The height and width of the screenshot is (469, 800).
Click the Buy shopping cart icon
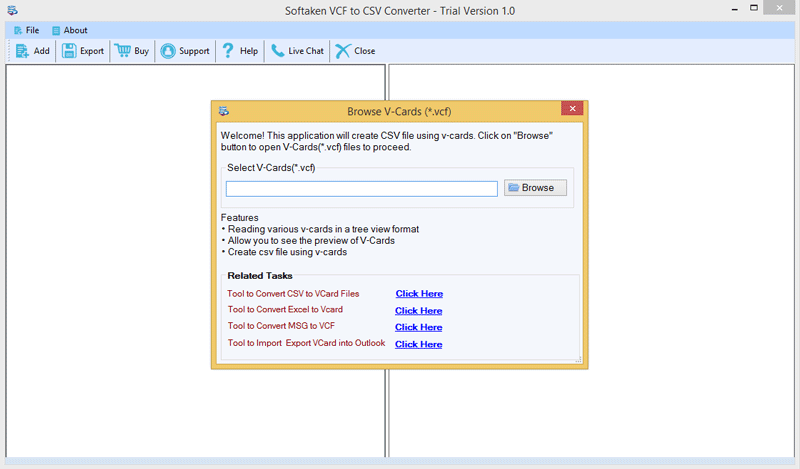tap(122, 51)
